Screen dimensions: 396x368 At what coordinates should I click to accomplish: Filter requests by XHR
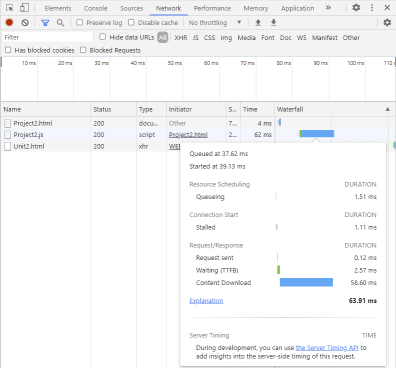pyautogui.click(x=181, y=38)
